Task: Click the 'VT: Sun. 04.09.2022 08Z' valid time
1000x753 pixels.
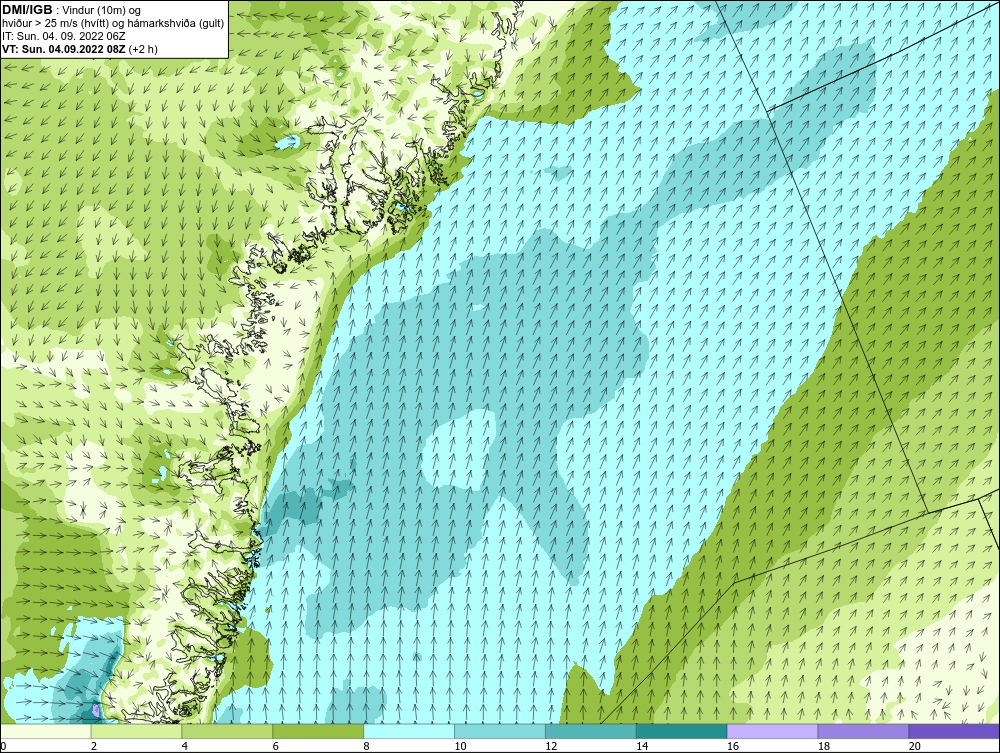Action: point(63,49)
